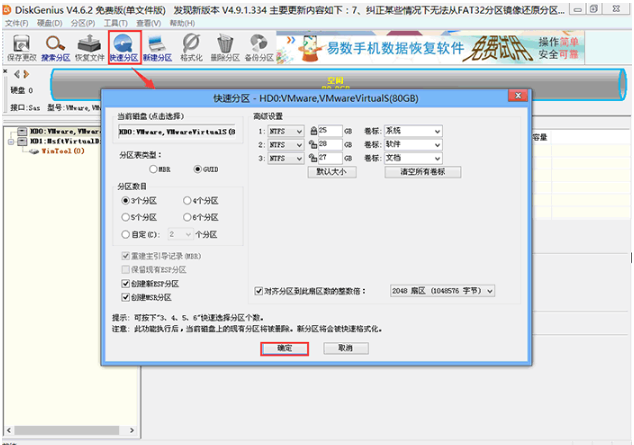
Task: Click the HD1 disk icon in the tree
Action: pyautogui.click(x=22, y=141)
